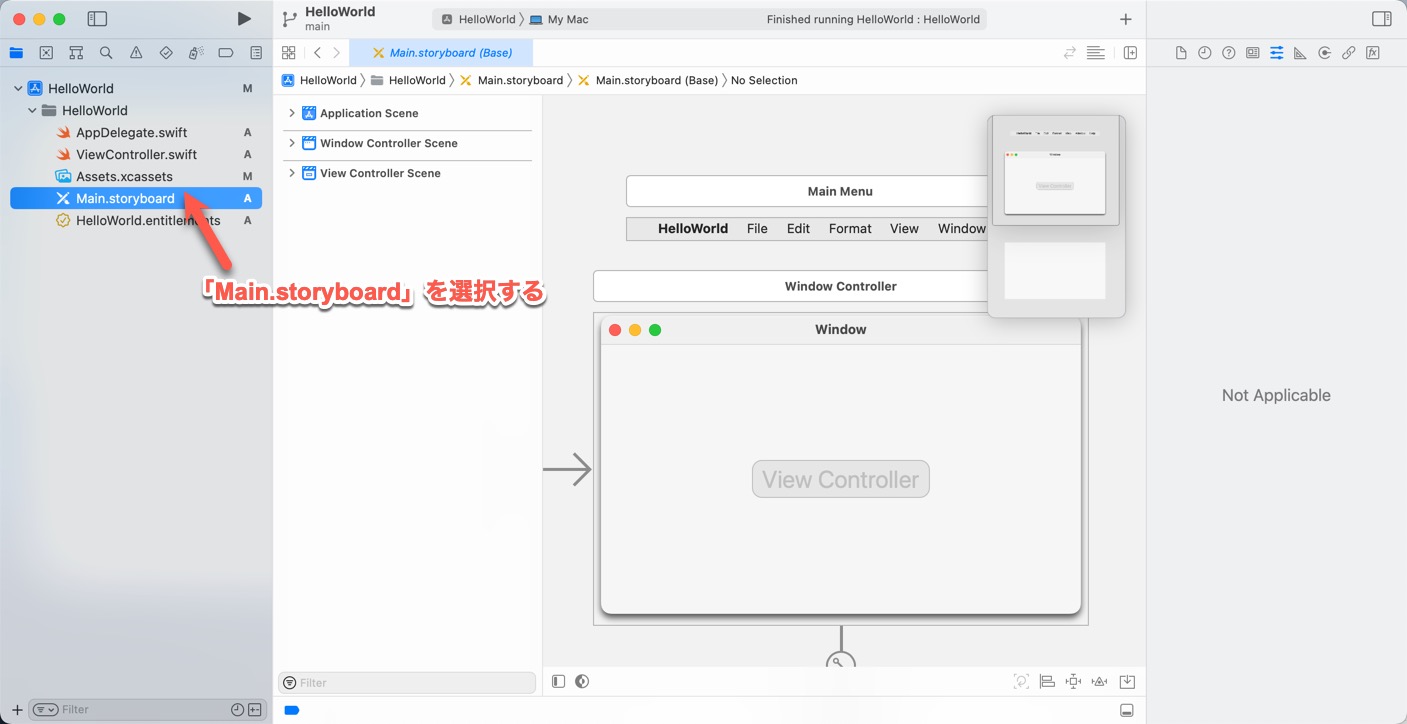Collapse the HelloWorld project root
Image resolution: width=1407 pixels, height=724 pixels.
[18, 88]
